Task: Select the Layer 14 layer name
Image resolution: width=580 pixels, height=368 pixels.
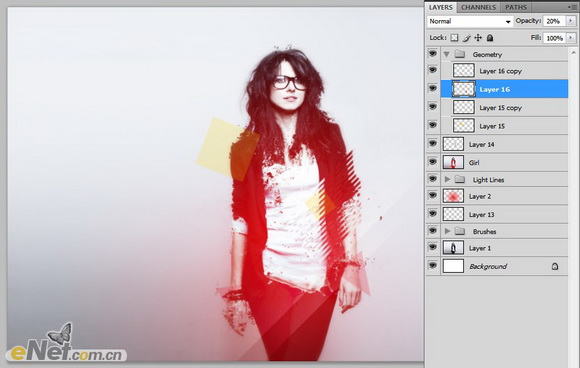Action: [481, 145]
